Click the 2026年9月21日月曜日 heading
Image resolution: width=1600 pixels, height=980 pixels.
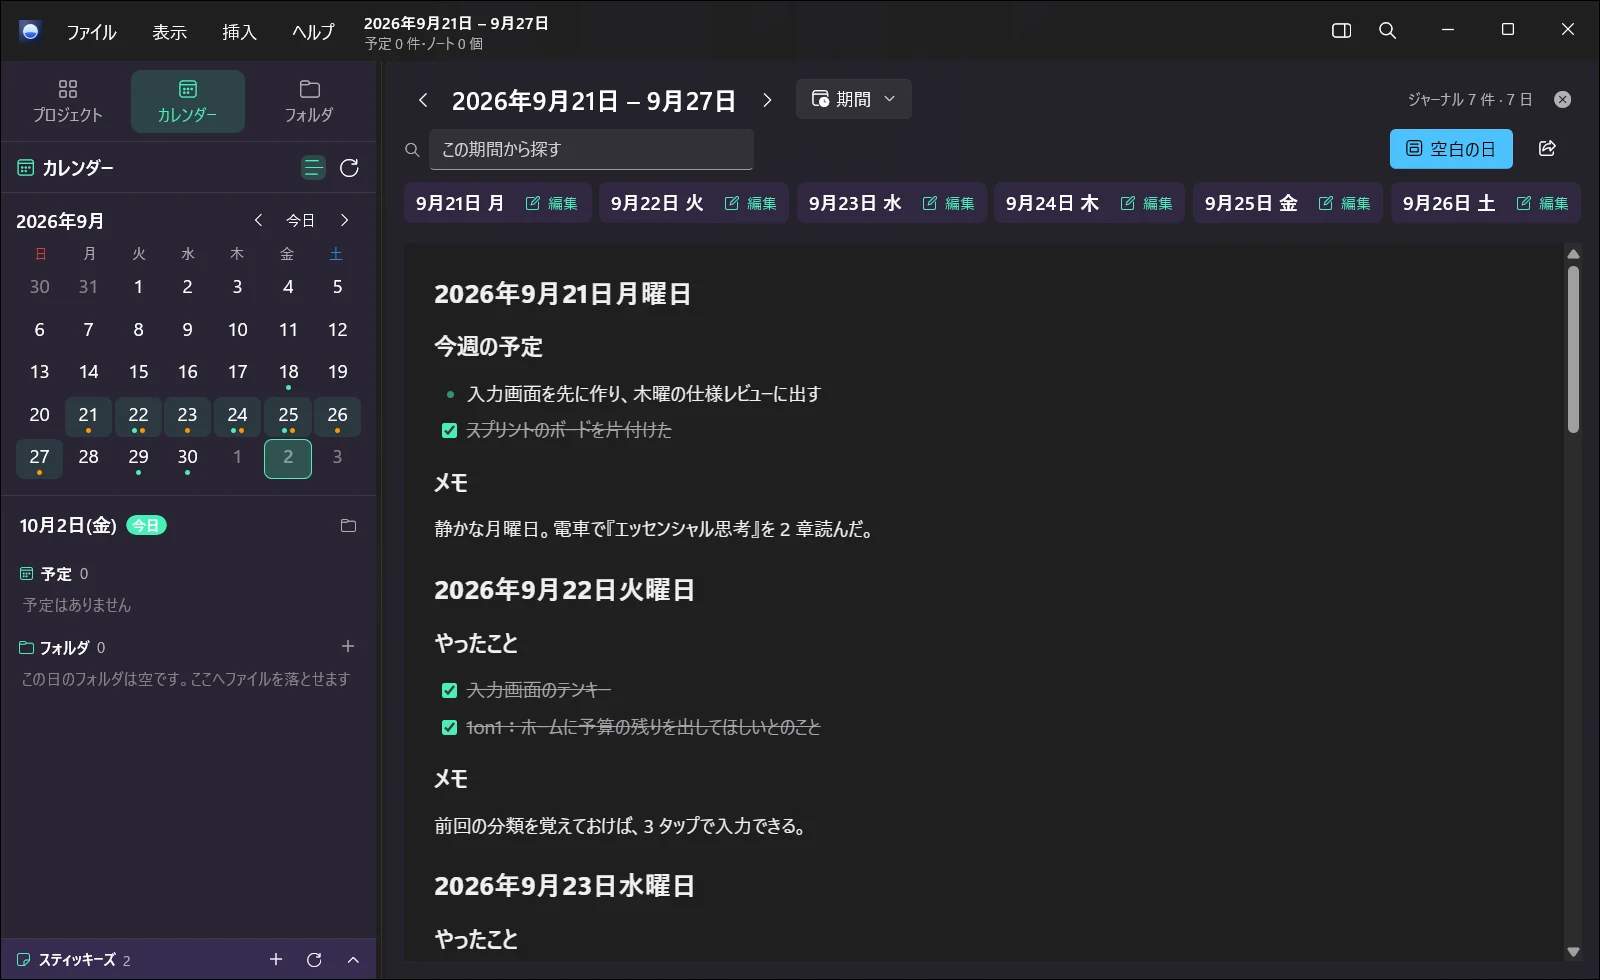[x=562, y=294]
